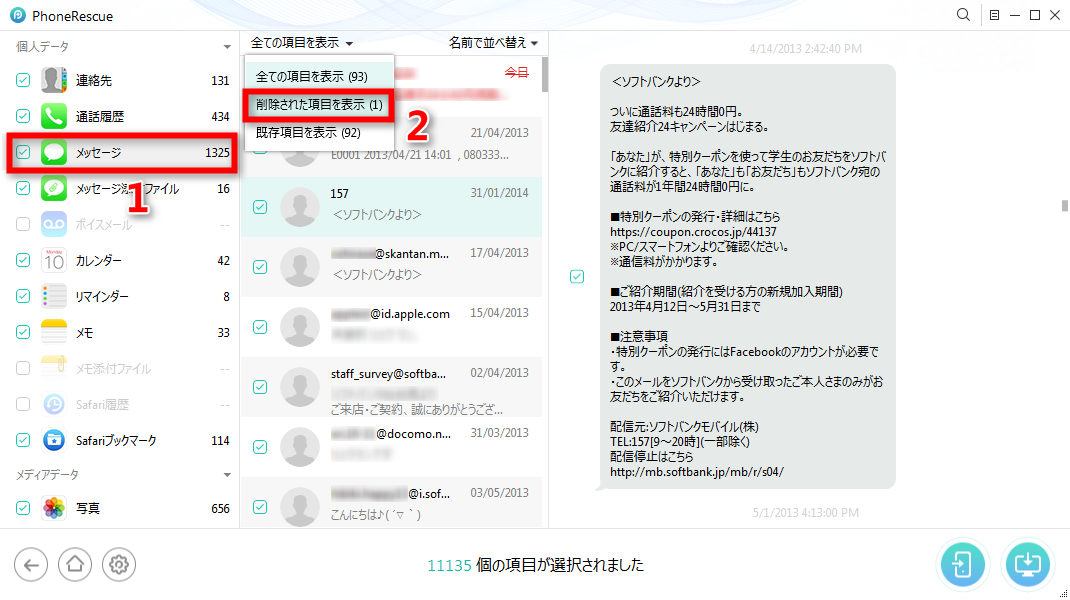Select 全ての項目を表示 (93) option

tap(319, 76)
